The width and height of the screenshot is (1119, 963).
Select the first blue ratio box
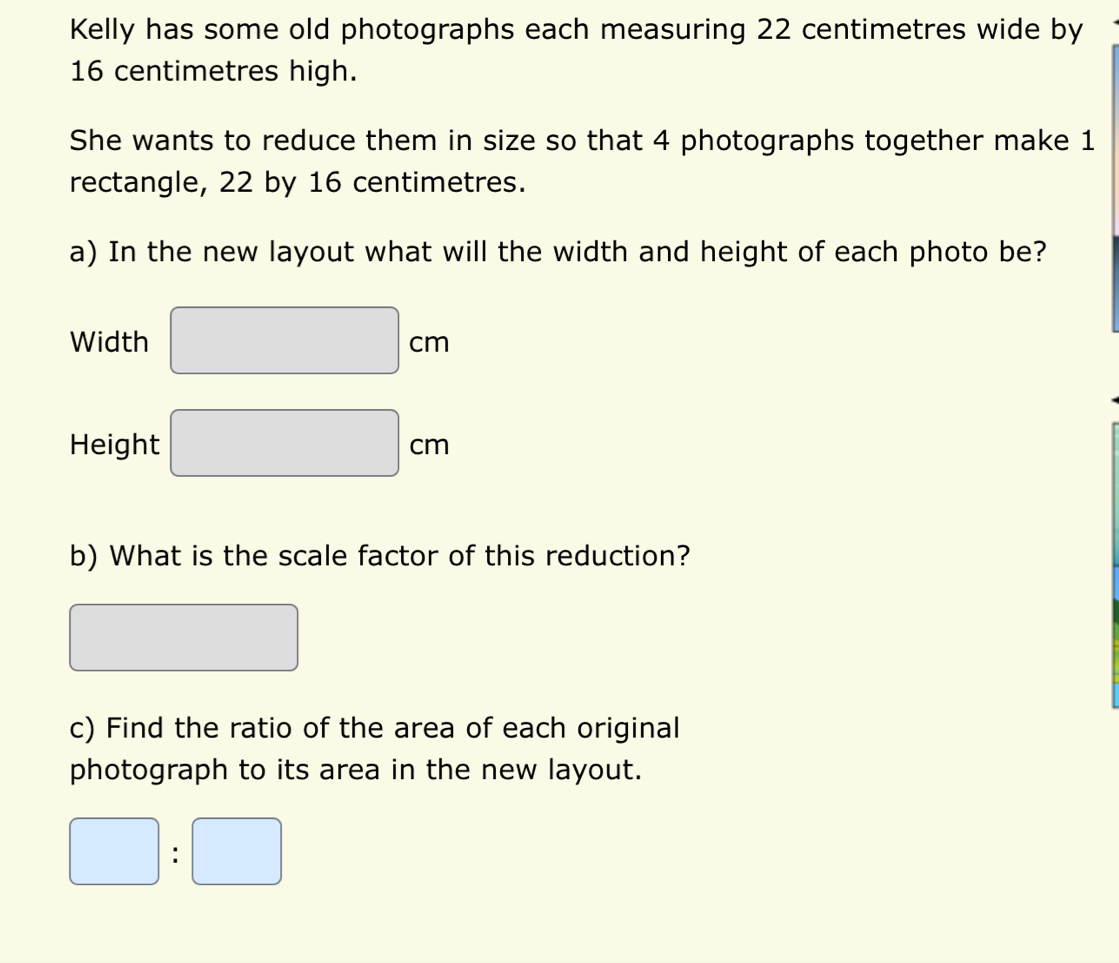114,851
